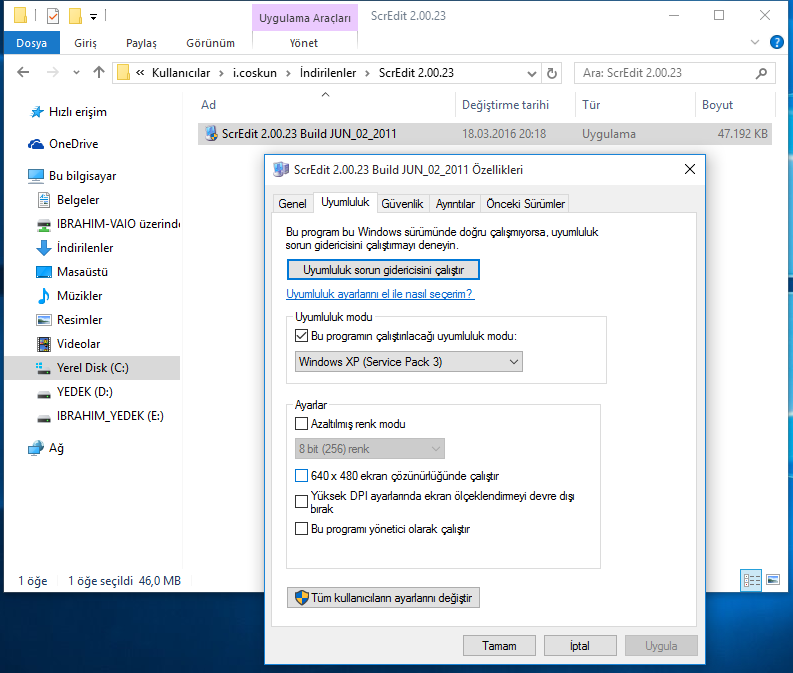Check the Yüksek DPI scaling disable checkbox
The width and height of the screenshot is (793, 673).
pos(301,502)
